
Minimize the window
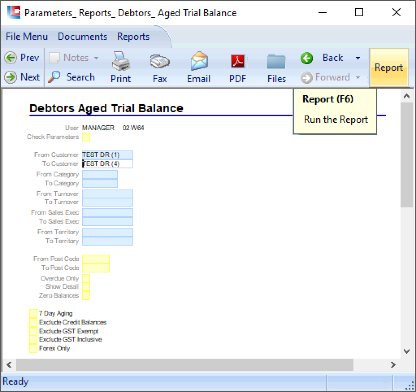(x=322, y=13)
